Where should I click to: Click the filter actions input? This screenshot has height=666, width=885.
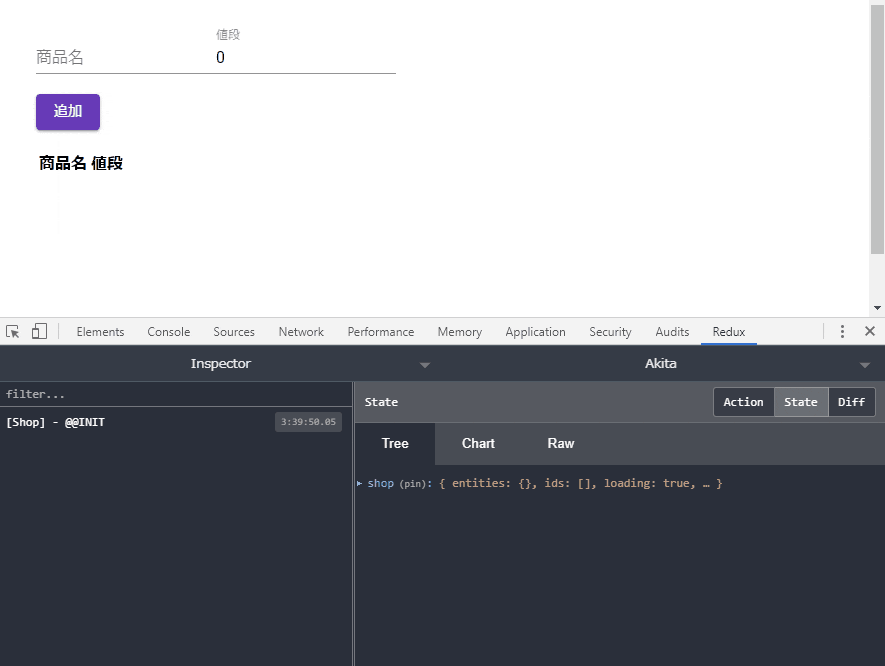(x=176, y=394)
